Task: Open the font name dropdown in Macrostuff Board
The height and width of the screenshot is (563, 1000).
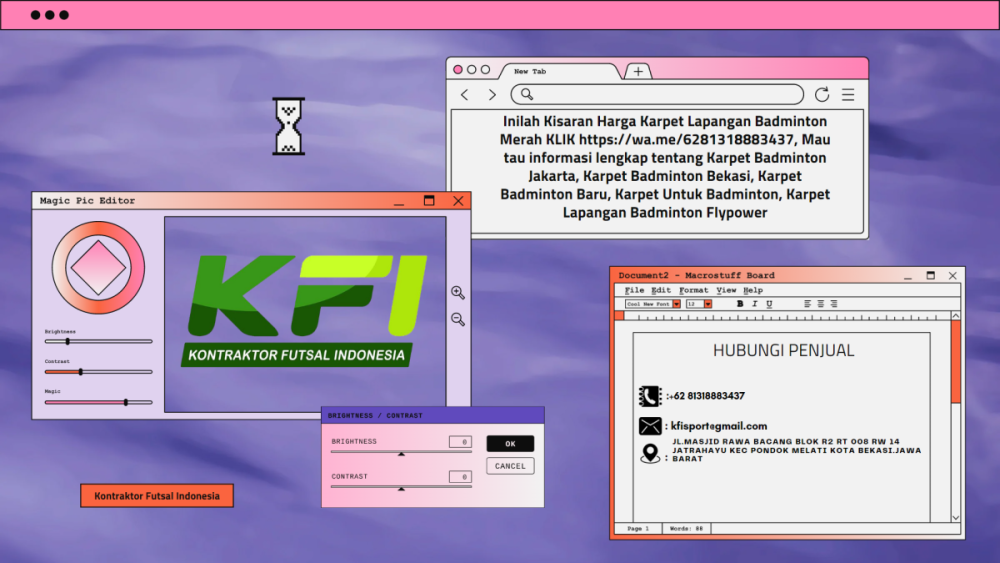Action: (677, 304)
